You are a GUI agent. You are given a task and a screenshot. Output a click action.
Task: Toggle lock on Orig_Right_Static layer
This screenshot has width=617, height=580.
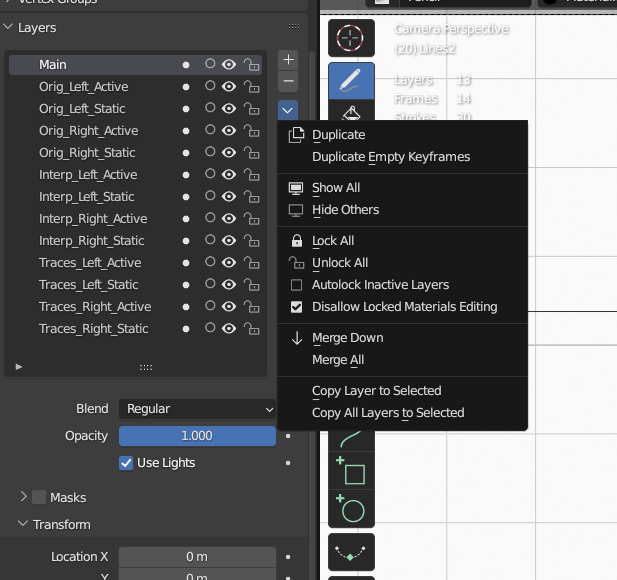(x=251, y=153)
